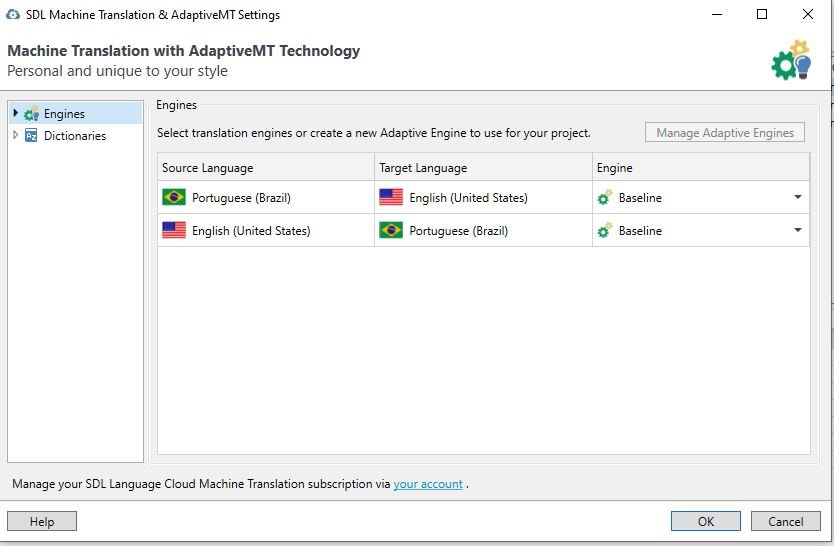Click the Brazil flag in the first row's source
Viewport: 834px width, 546px height.
tap(174, 197)
